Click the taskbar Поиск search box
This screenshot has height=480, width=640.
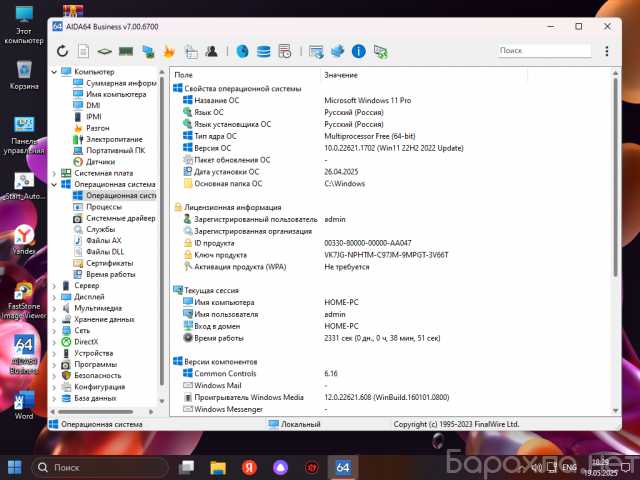pos(100,467)
